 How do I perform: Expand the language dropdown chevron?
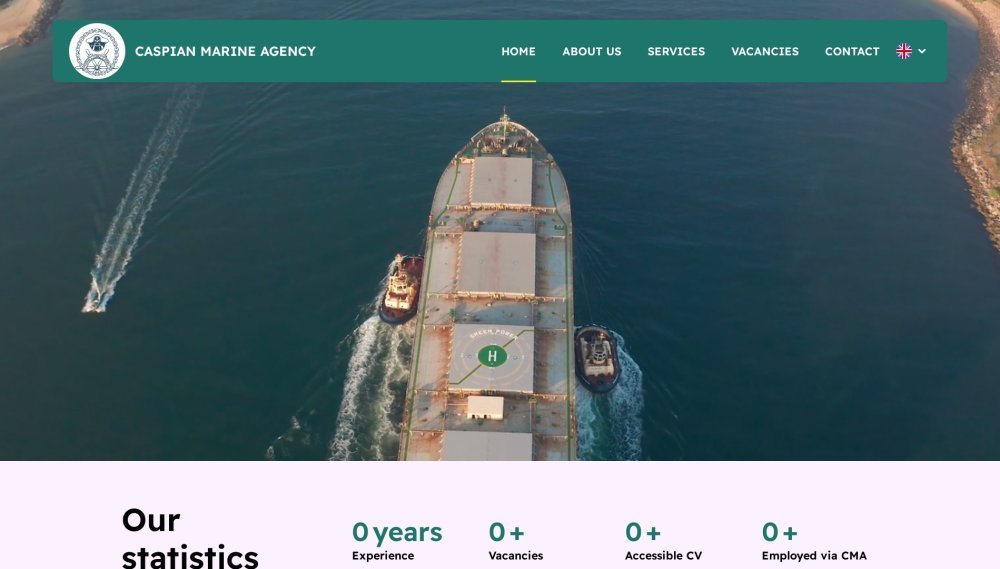(922, 51)
